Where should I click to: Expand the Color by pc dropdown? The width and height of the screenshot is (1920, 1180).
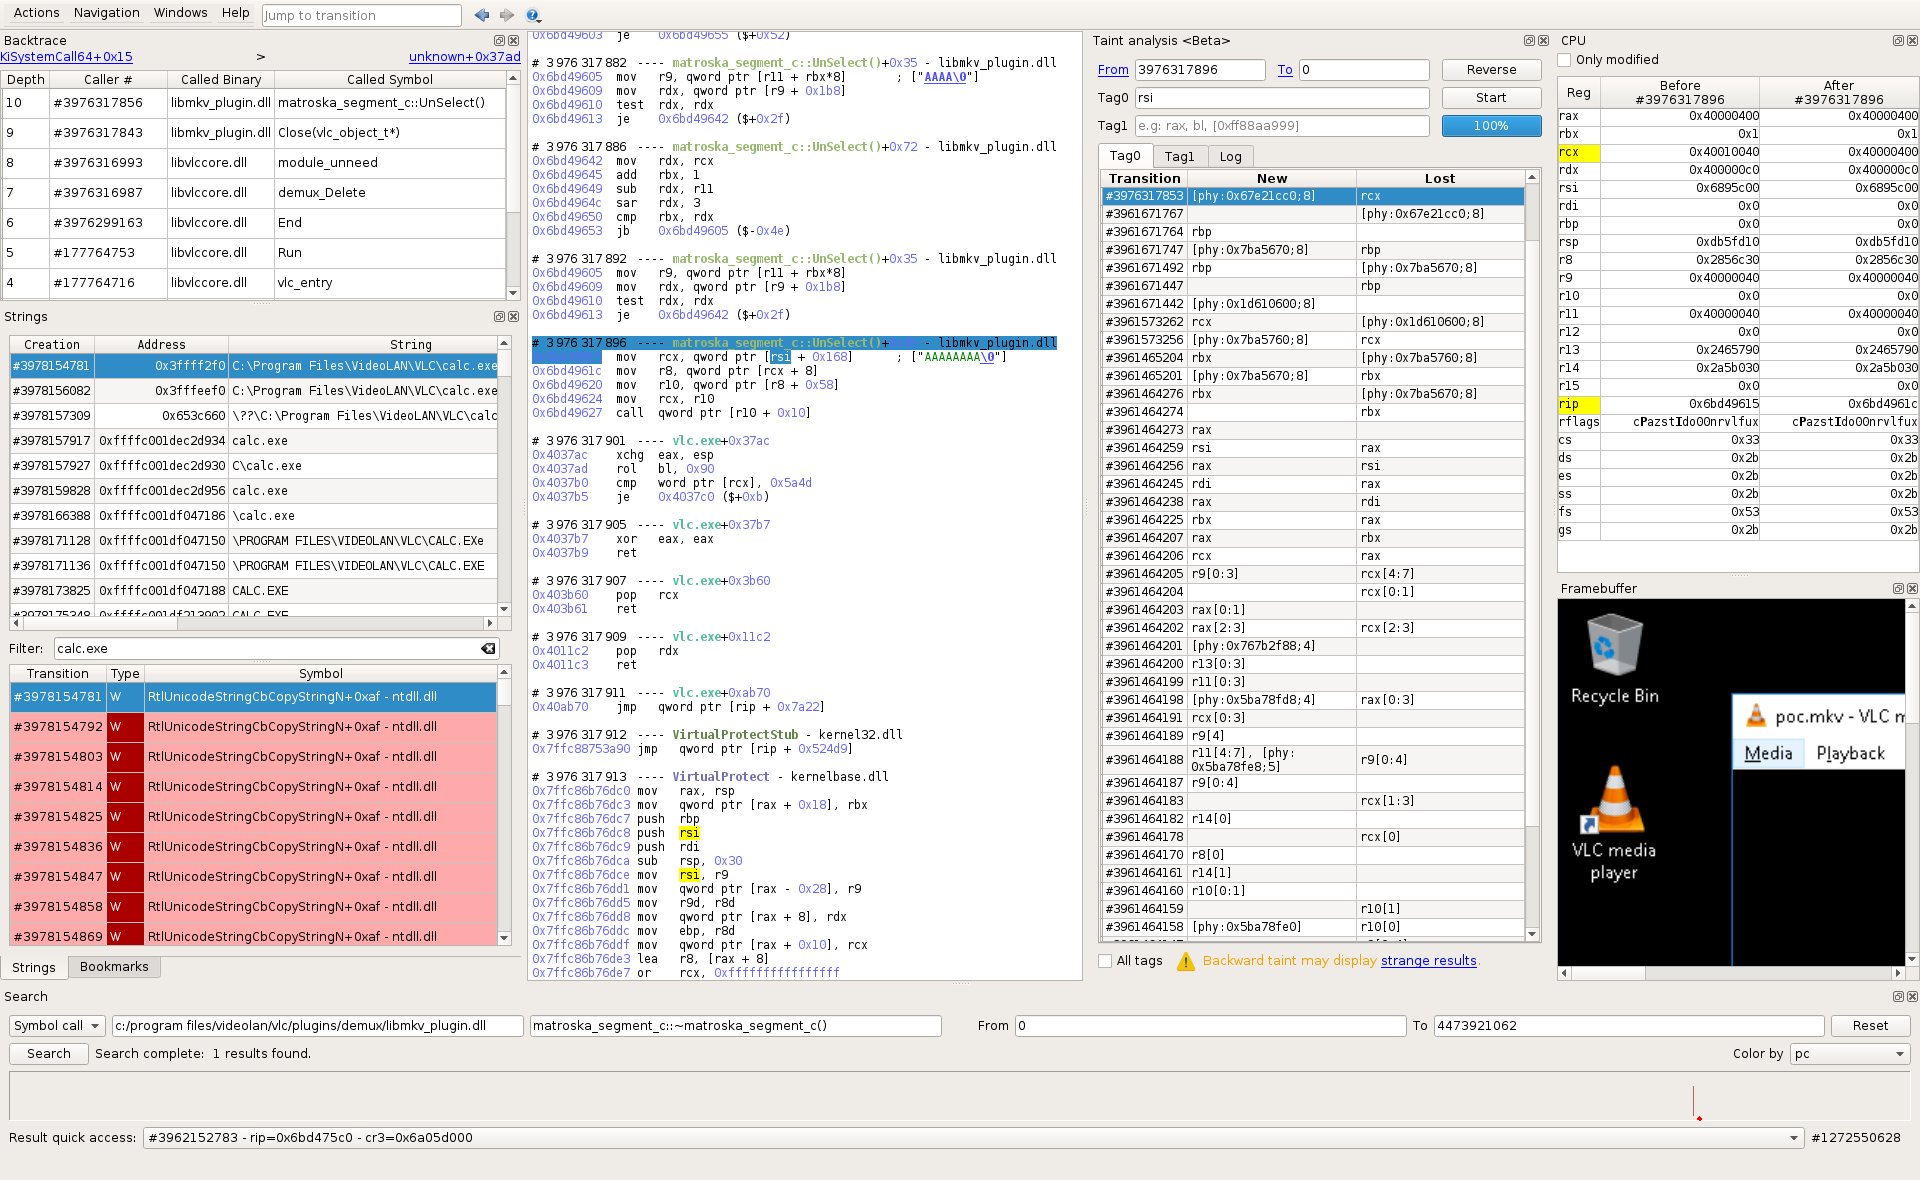coord(1849,1053)
